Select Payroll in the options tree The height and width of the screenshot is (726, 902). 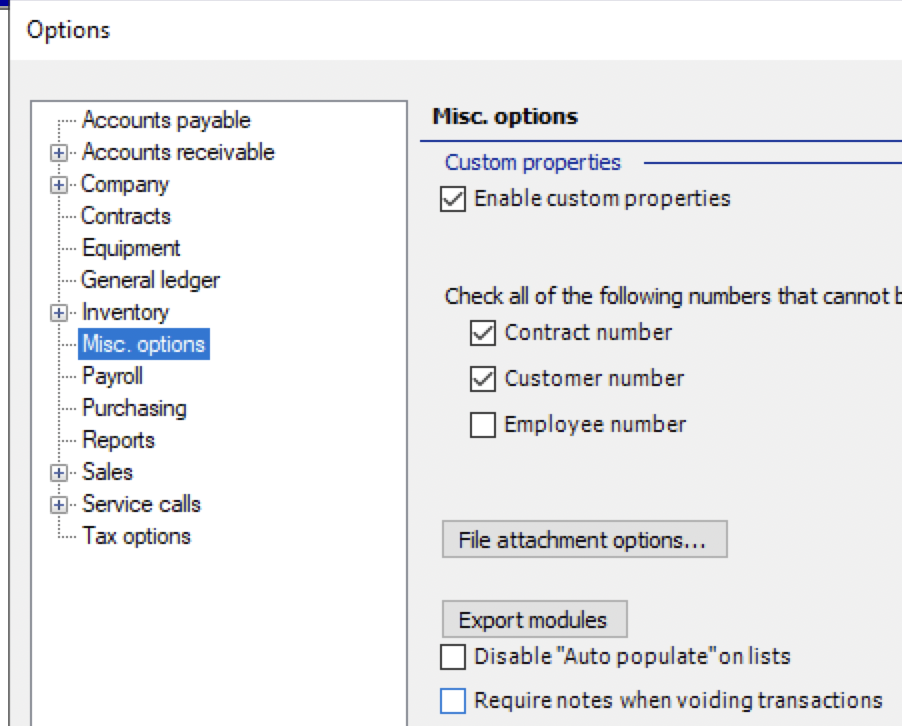coord(112,376)
